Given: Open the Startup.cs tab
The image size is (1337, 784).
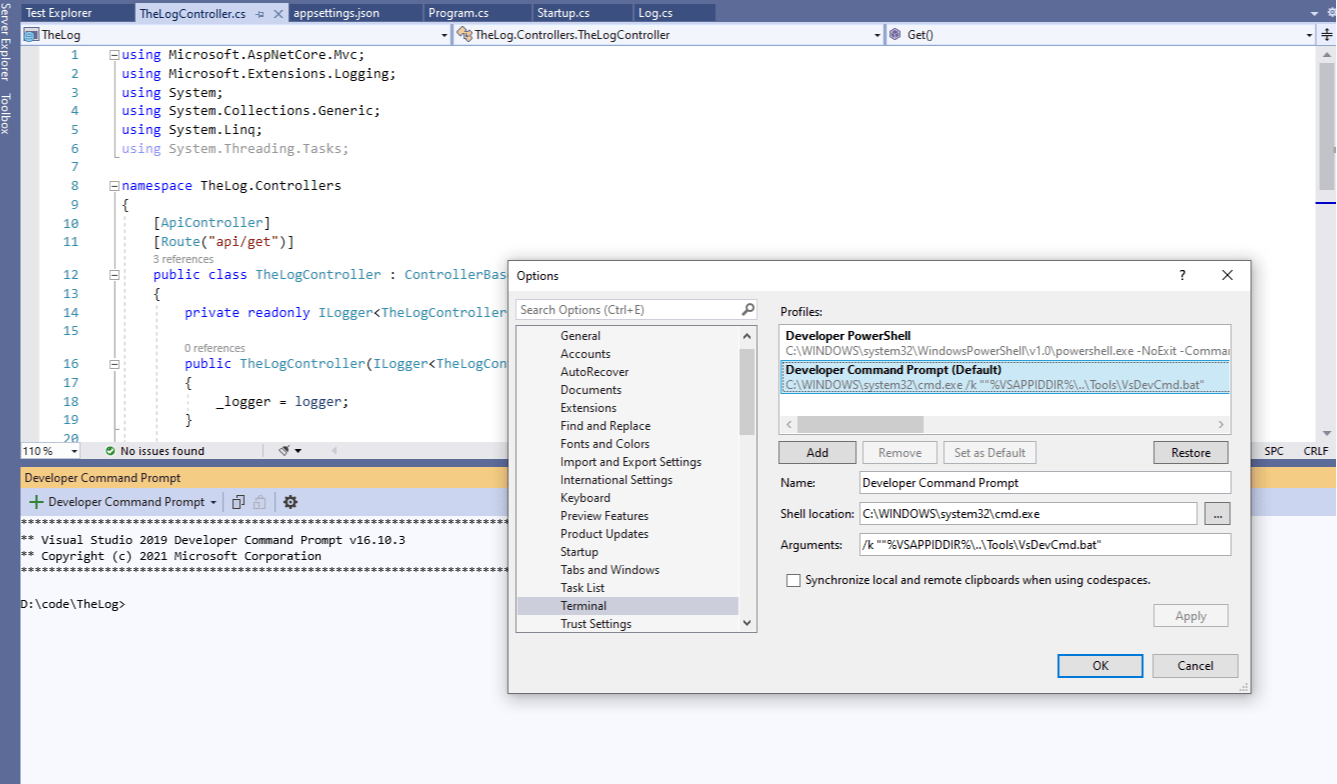Looking at the screenshot, I should (563, 13).
